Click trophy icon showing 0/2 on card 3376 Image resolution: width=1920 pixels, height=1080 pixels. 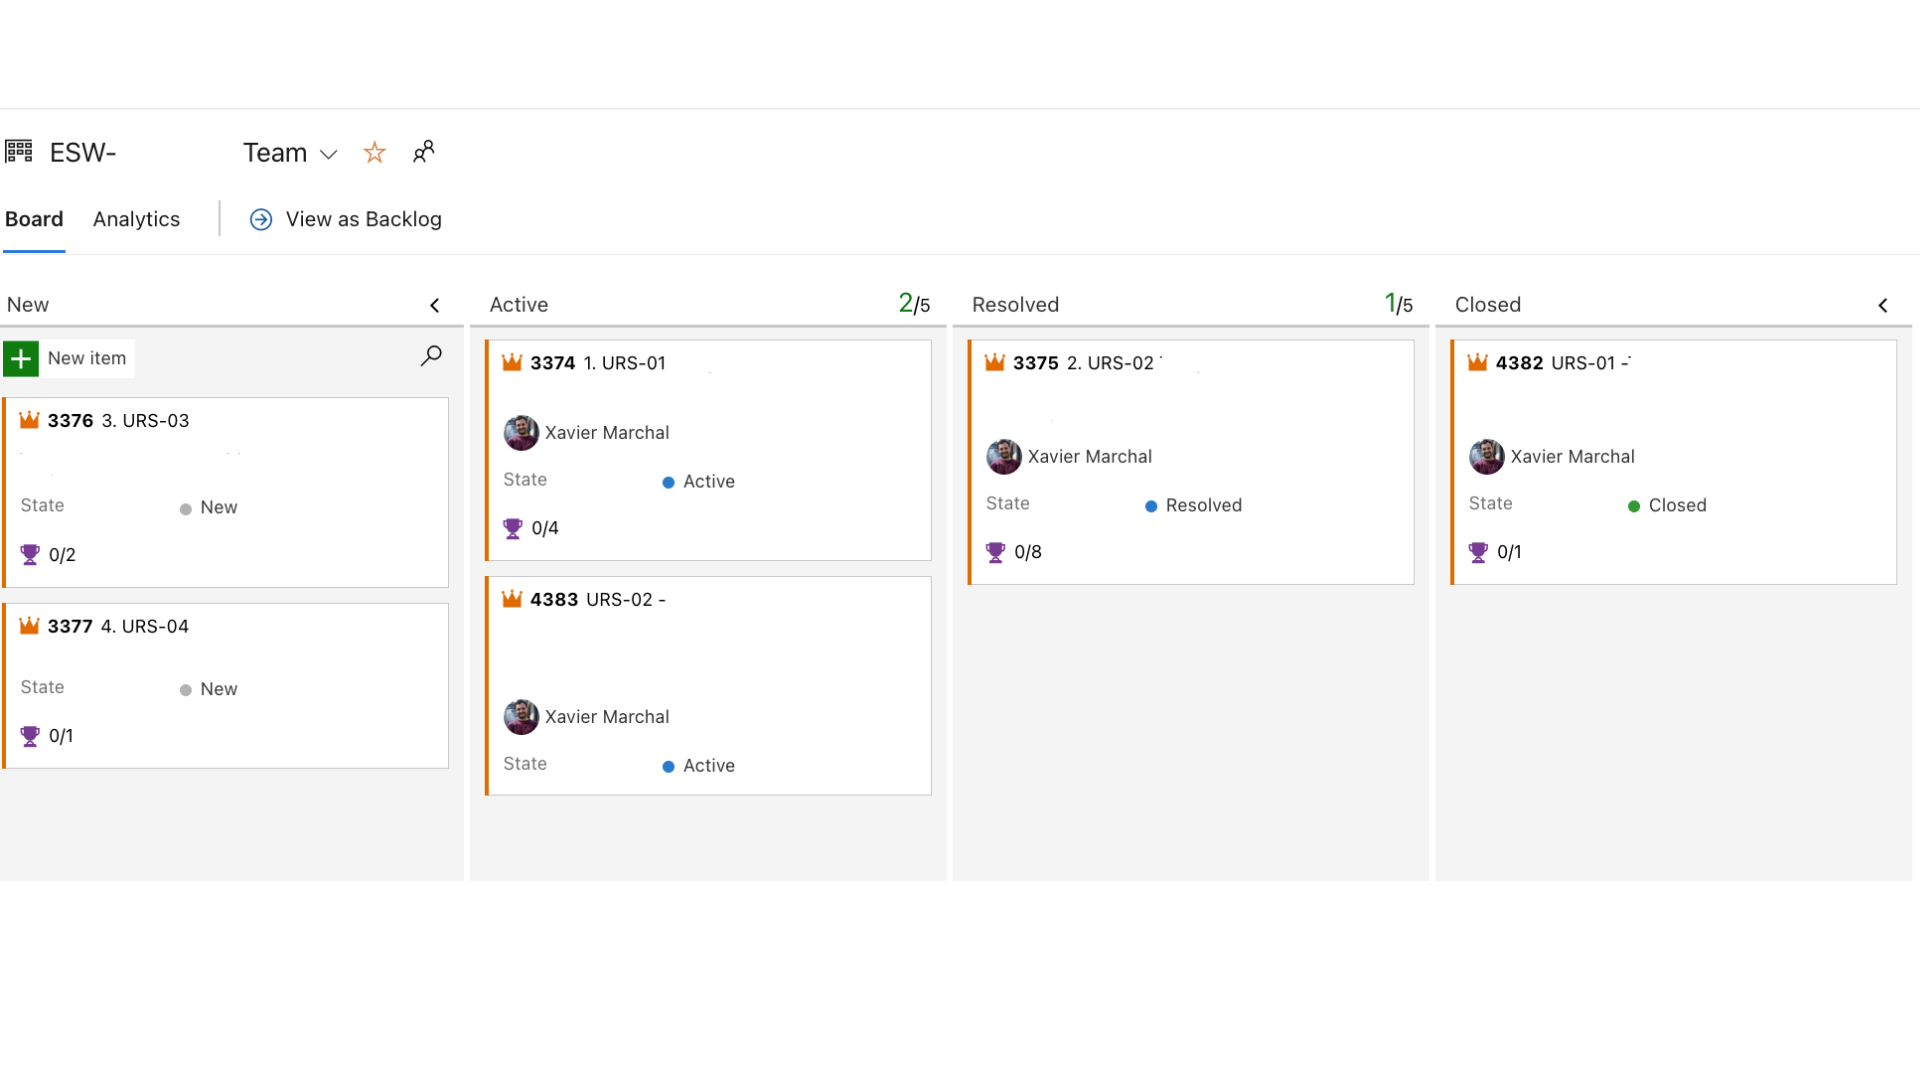30,554
